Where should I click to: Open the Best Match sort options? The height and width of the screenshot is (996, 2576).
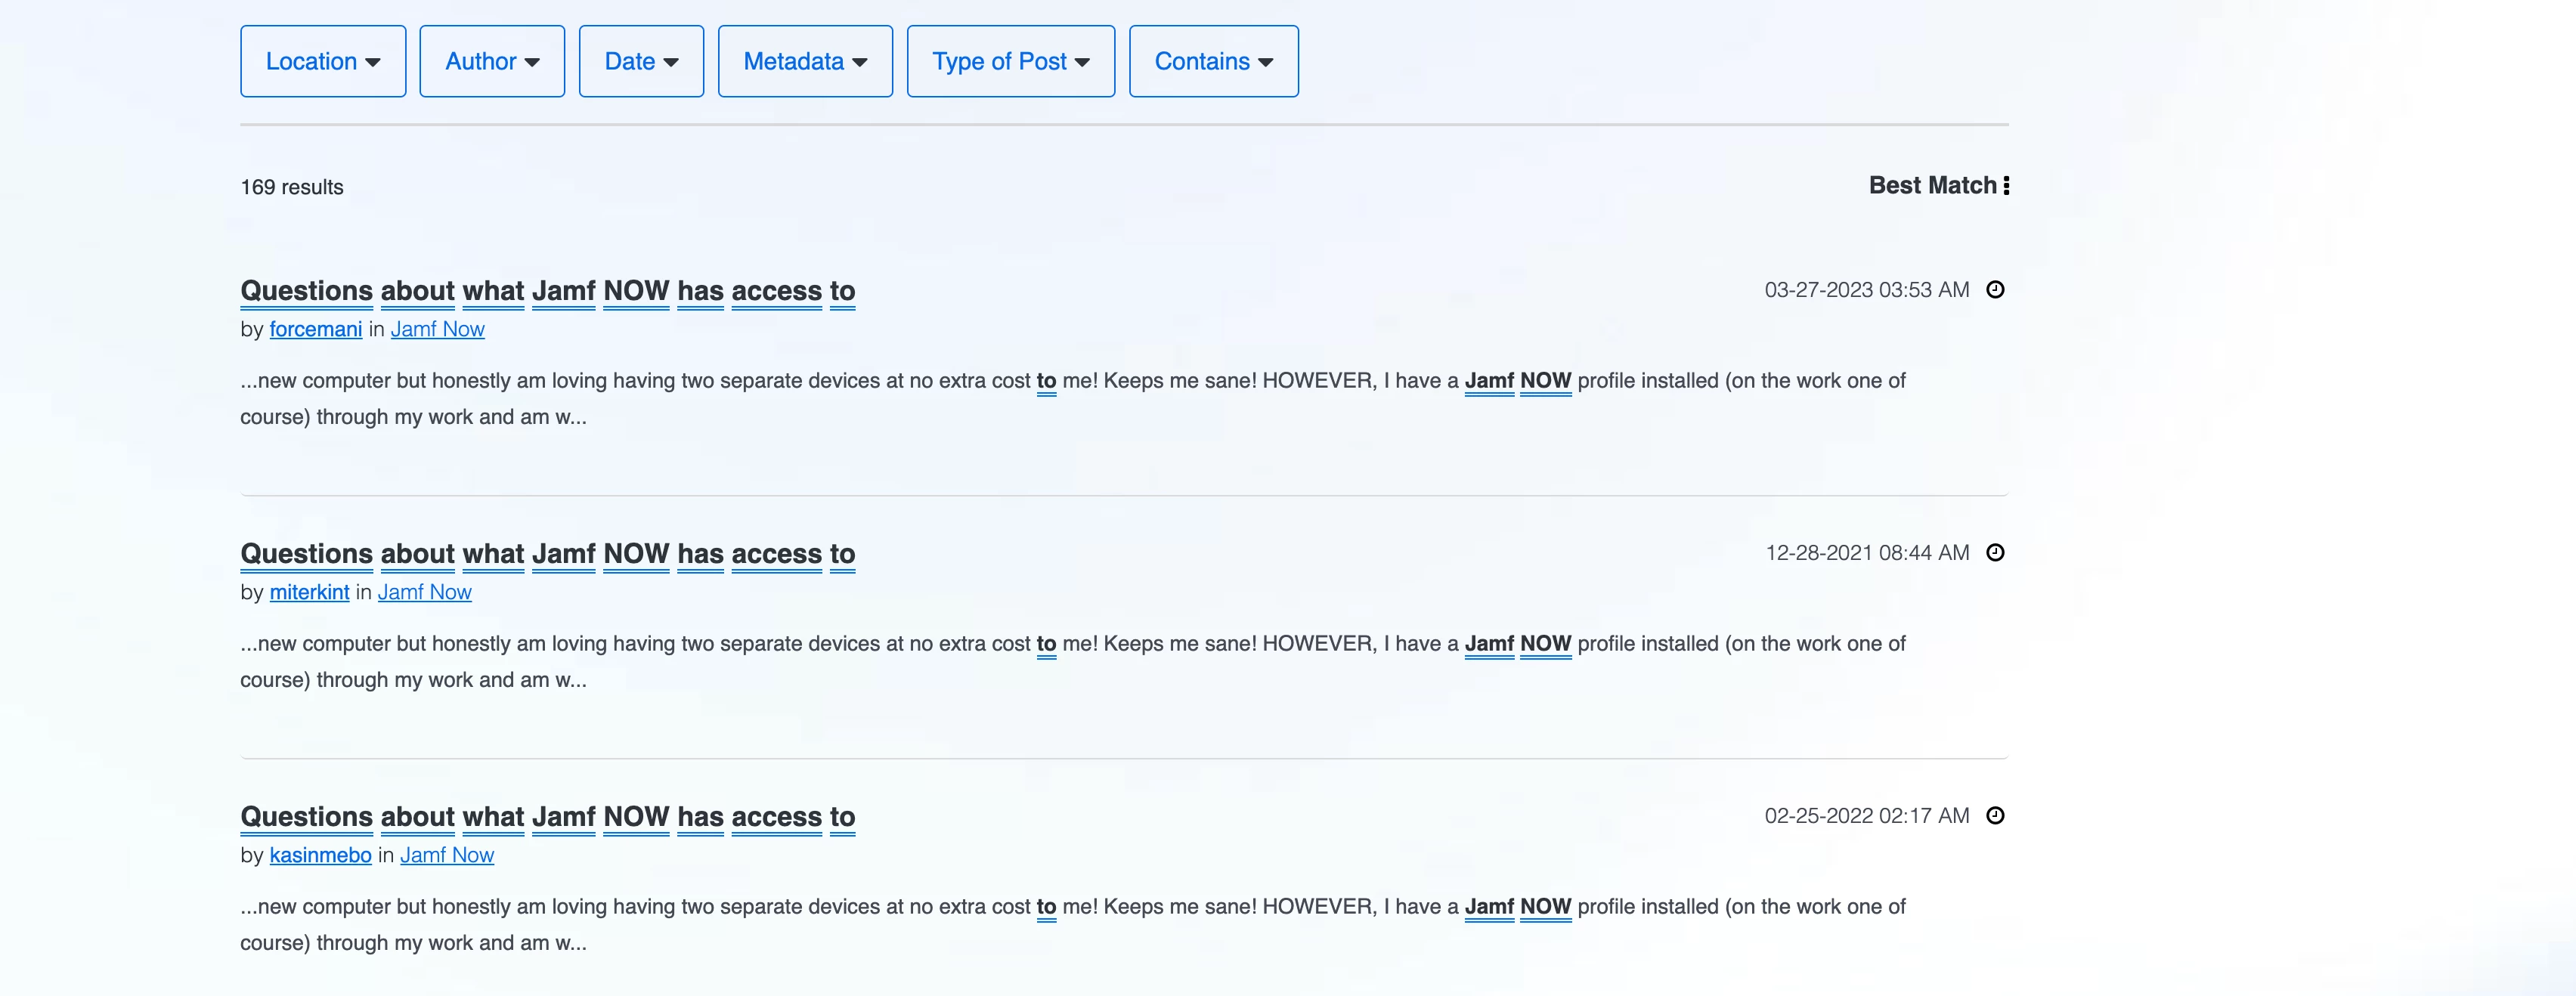tap(1938, 185)
